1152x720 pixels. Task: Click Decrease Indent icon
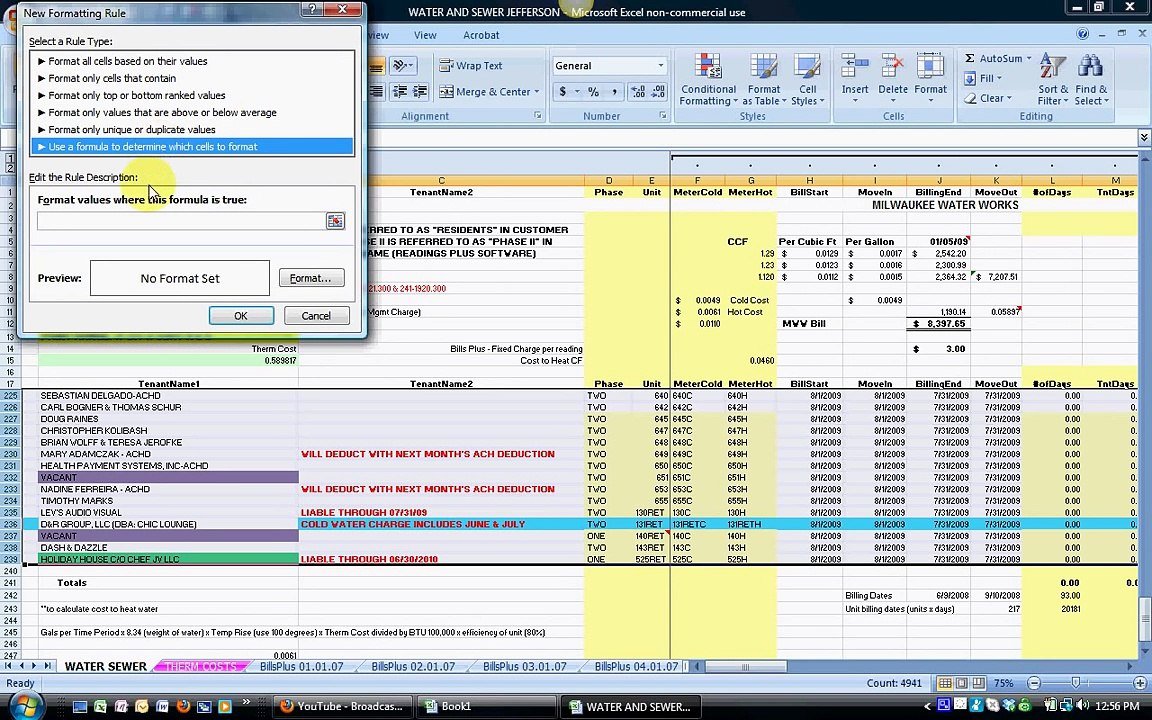coord(400,92)
